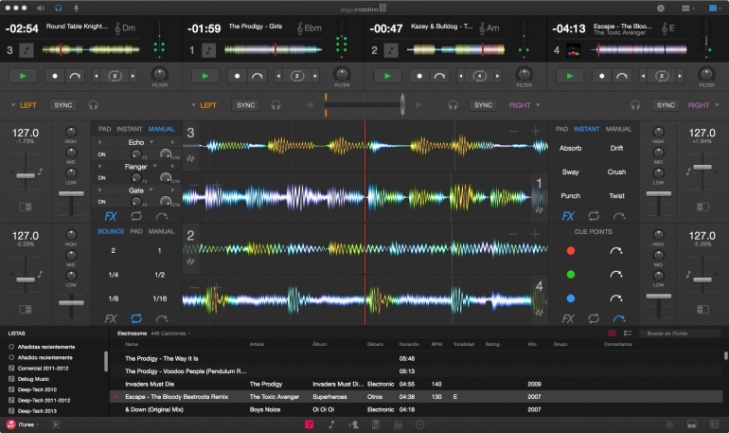
Task: Open deck 3 LEFT crossfader assignment dropdown
Action: (24, 106)
